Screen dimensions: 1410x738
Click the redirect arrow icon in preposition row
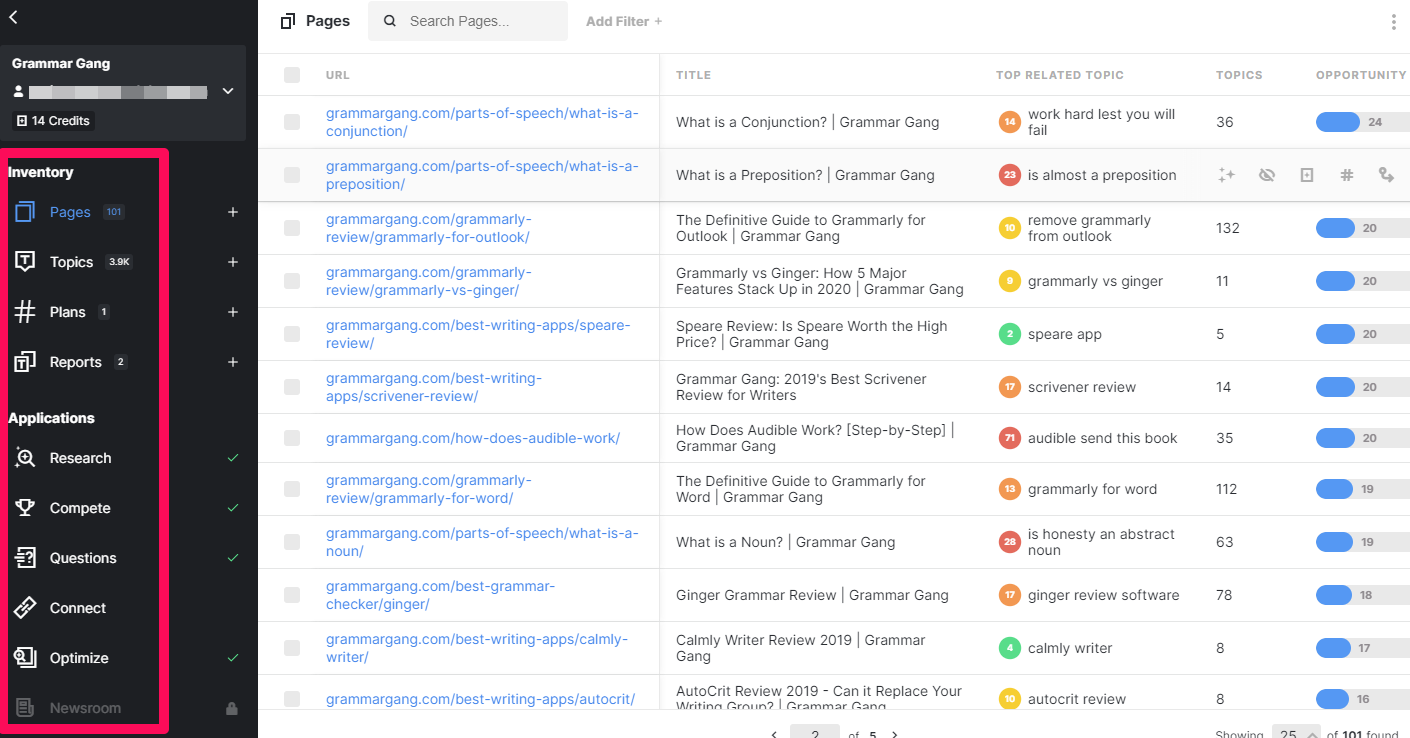(1386, 175)
